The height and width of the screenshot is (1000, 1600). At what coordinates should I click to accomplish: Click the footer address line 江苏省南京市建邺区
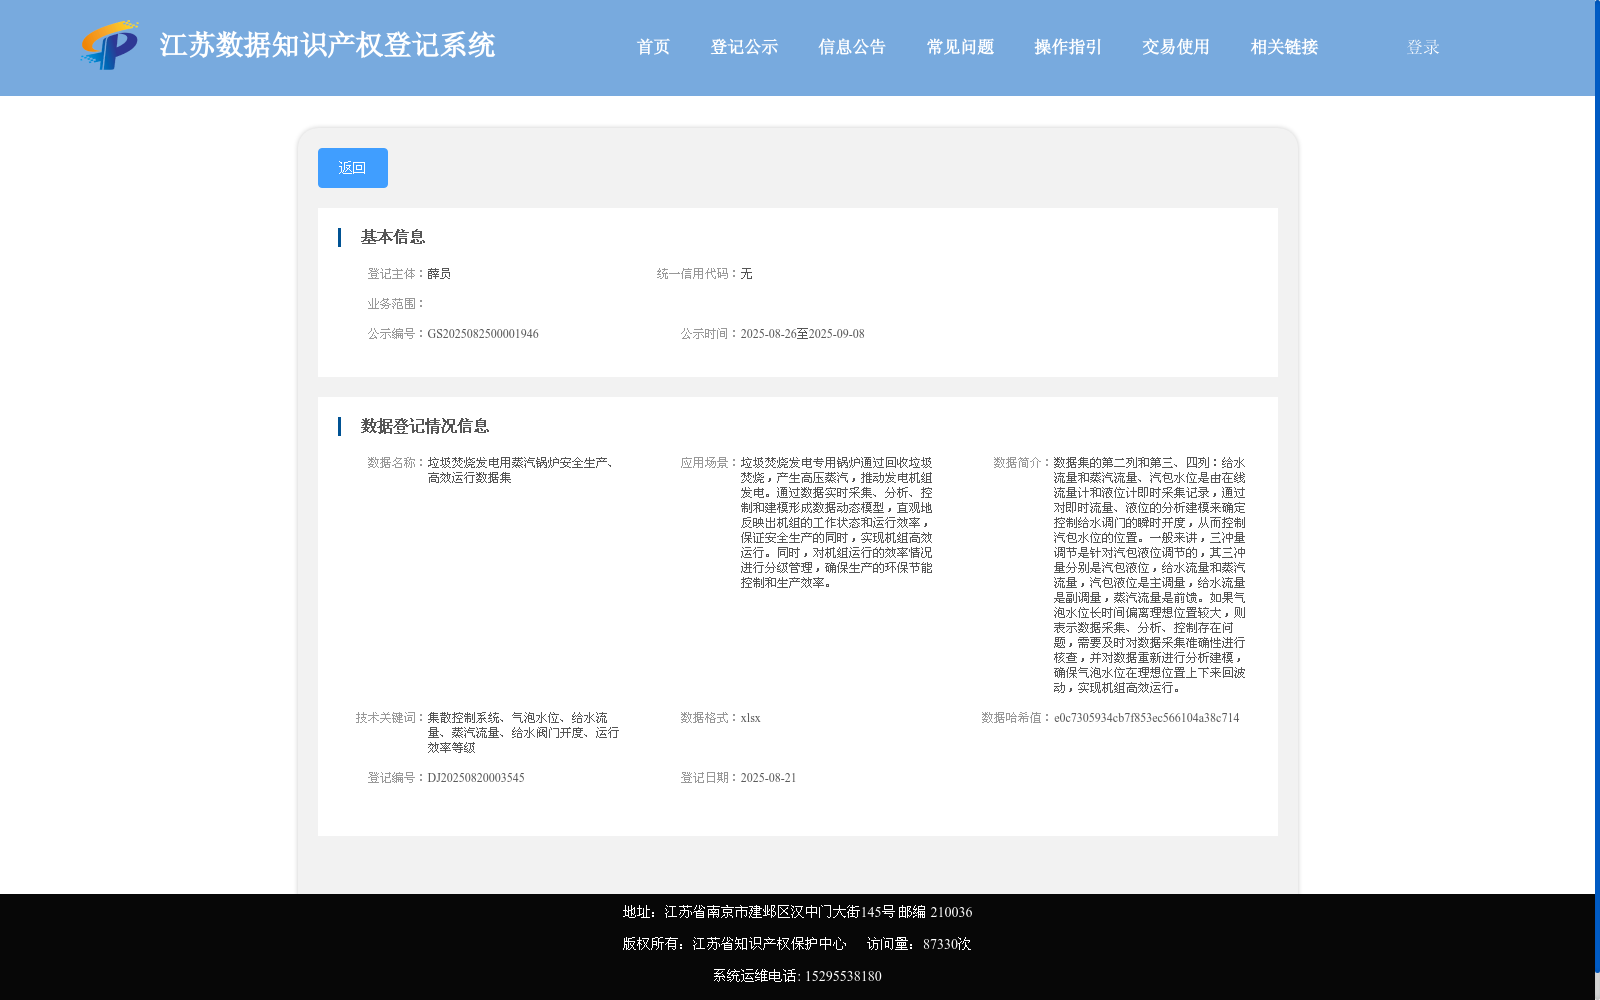click(x=797, y=912)
